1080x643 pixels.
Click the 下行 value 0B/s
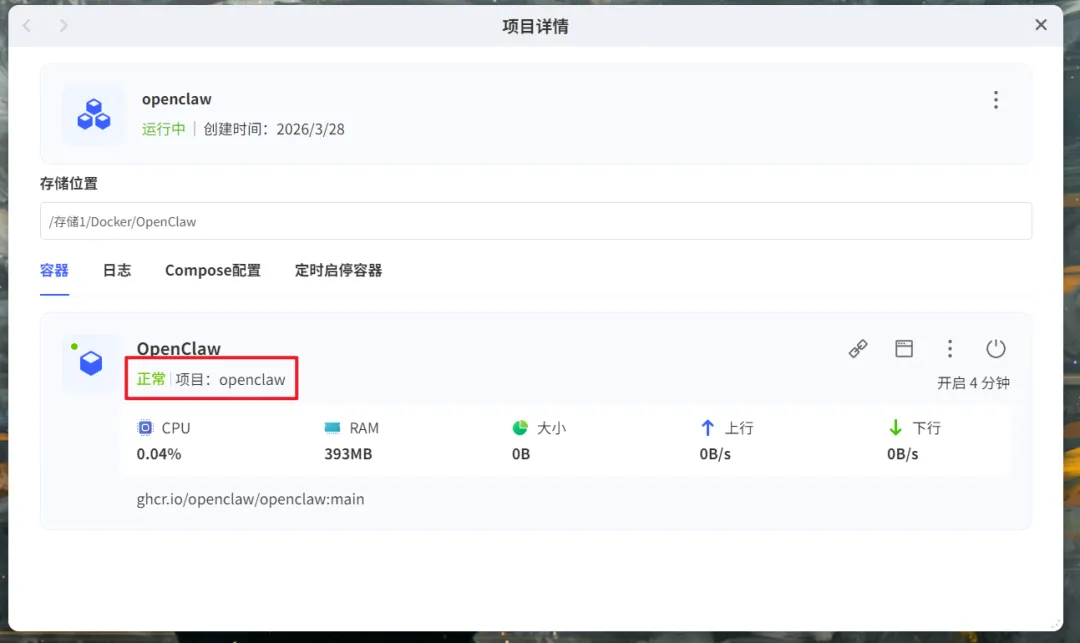(902, 454)
